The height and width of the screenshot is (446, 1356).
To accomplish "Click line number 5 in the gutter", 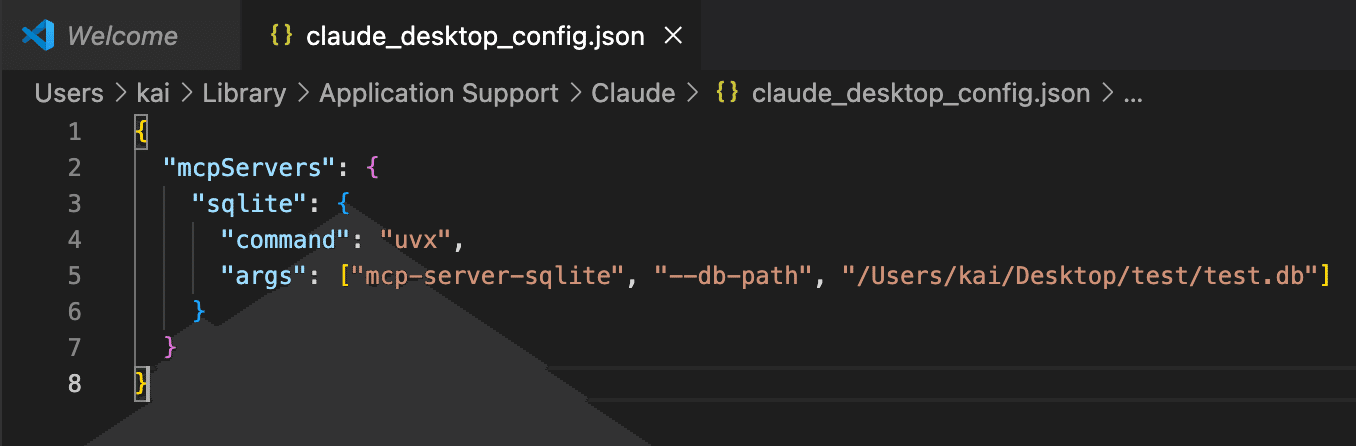I will coord(74,275).
